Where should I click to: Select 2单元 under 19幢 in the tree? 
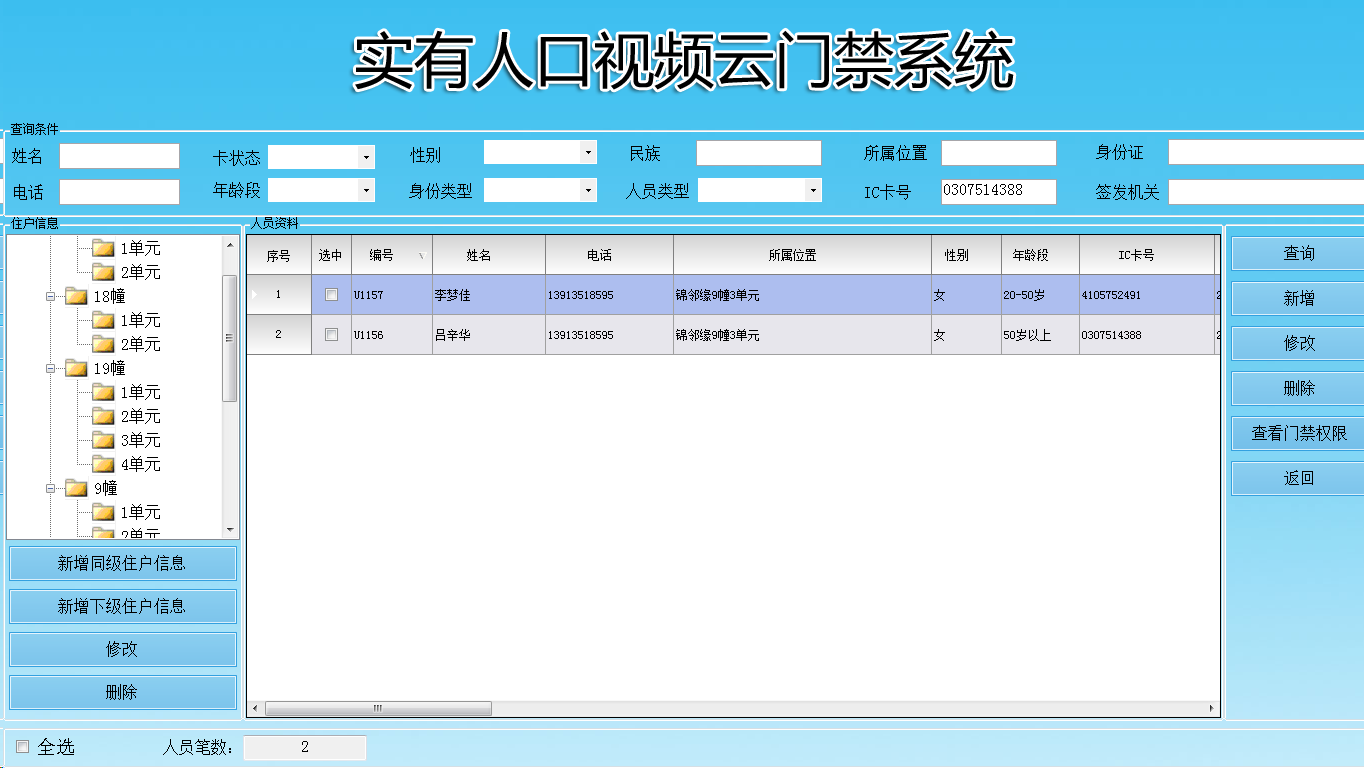tap(140, 416)
